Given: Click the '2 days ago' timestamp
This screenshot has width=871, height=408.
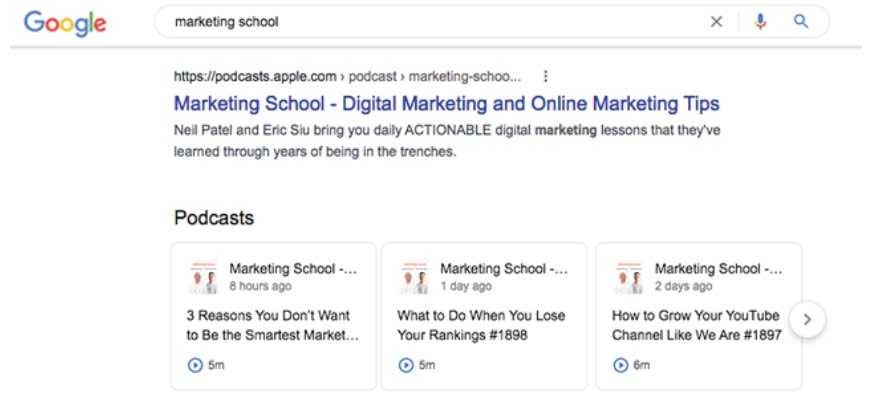Looking at the screenshot, I should pyautogui.click(x=683, y=286).
